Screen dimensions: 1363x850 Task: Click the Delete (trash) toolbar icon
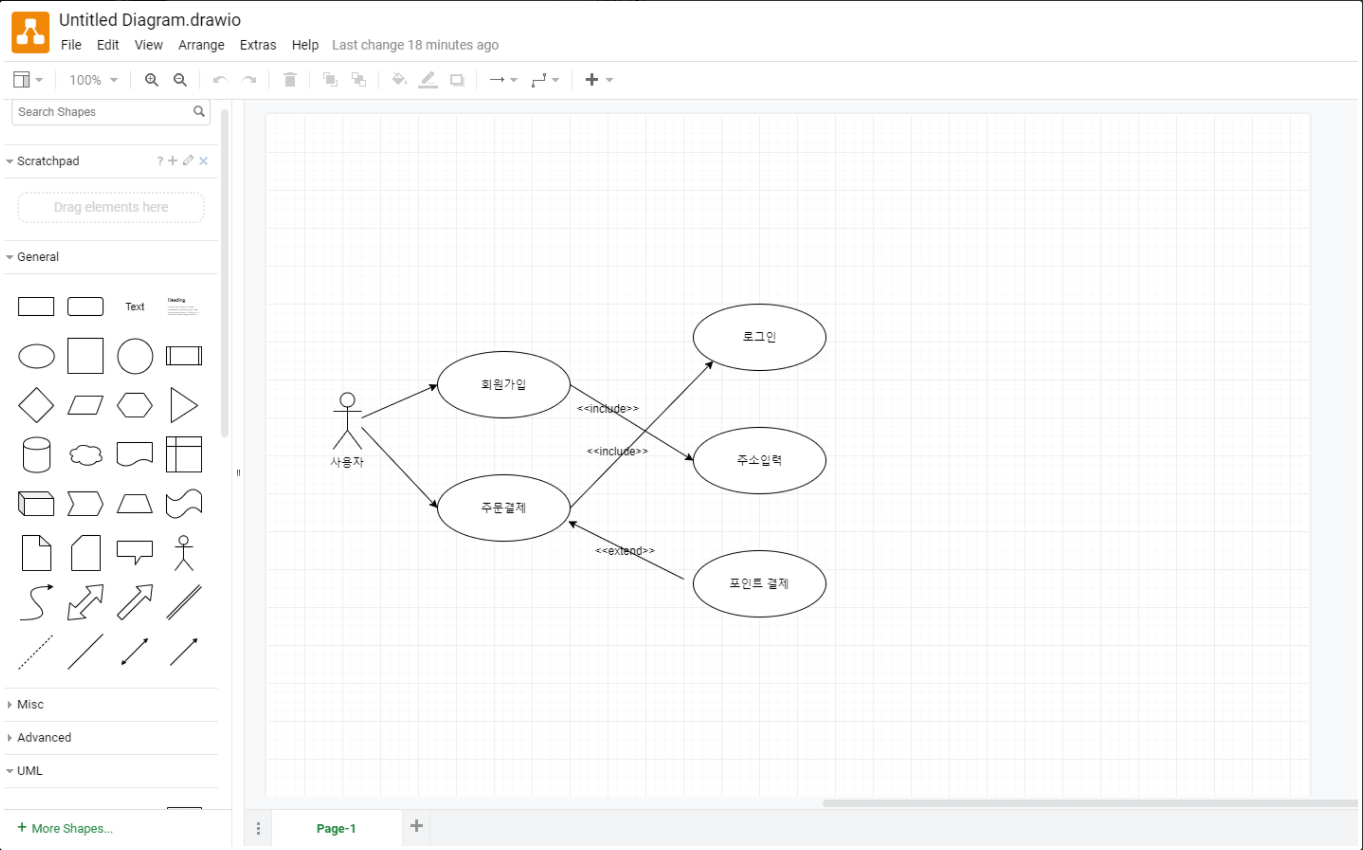click(x=289, y=79)
